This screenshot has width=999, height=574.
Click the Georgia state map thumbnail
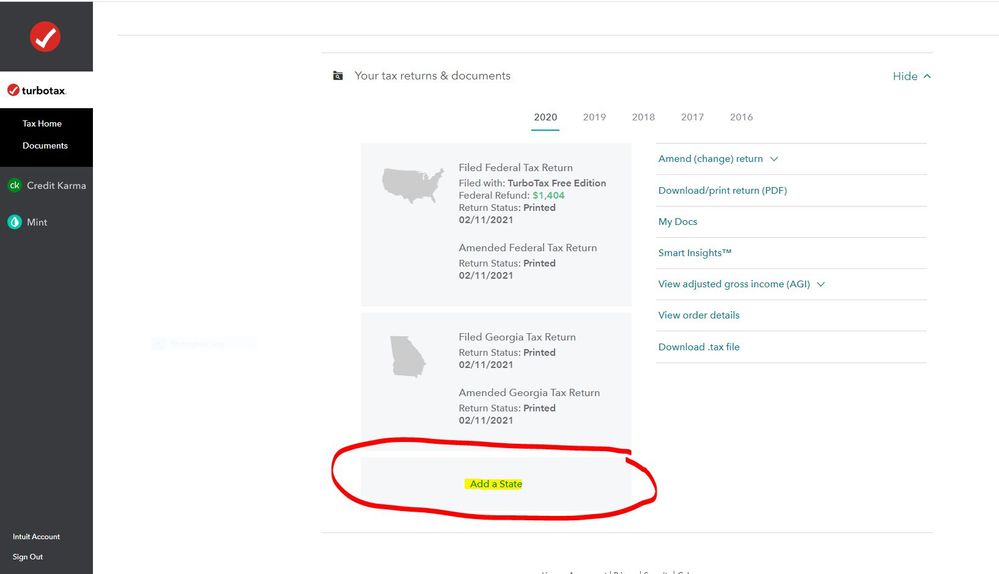tap(408, 357)
